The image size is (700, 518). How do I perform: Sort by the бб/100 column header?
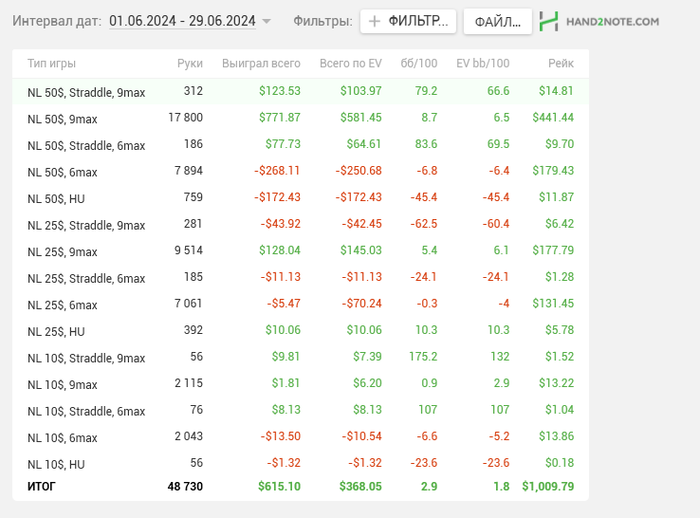click(x=419, y=63)
